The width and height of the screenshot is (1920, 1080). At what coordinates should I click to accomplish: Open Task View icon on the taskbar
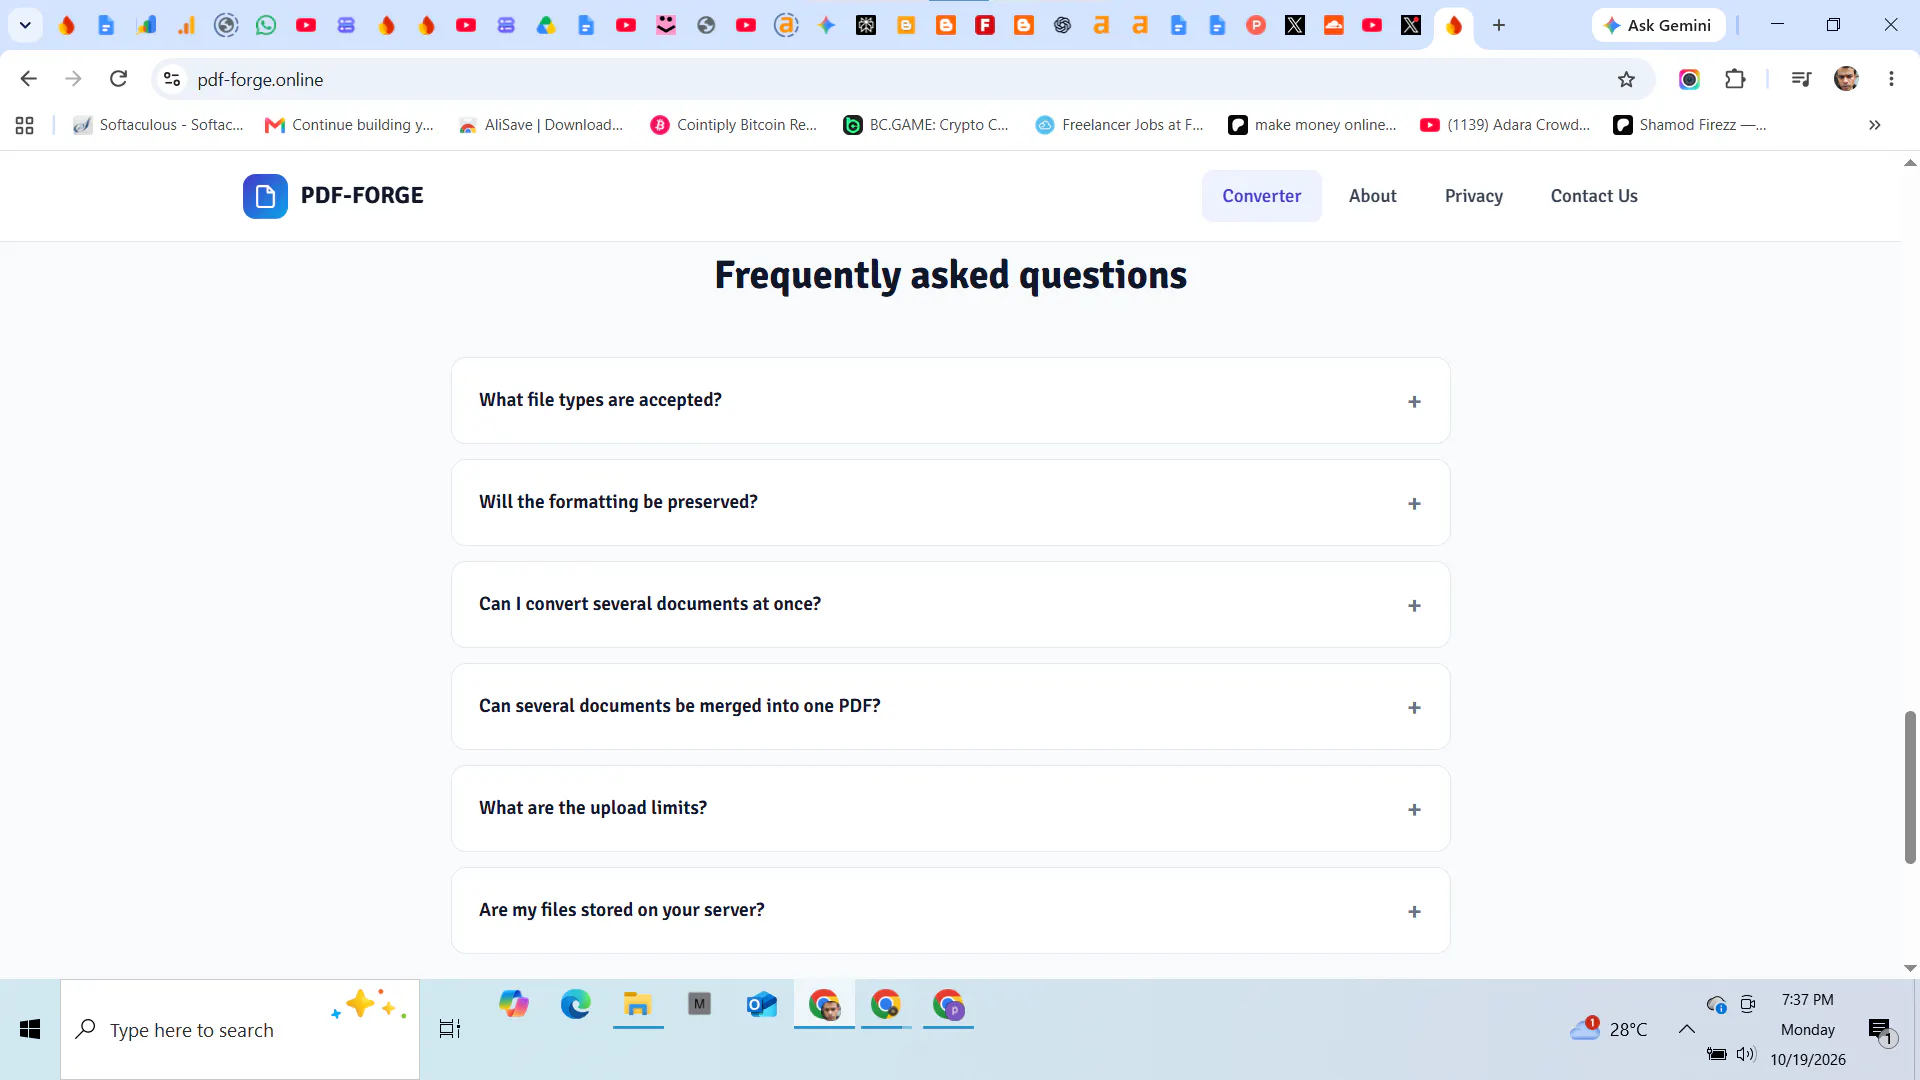coord(450,1029)
